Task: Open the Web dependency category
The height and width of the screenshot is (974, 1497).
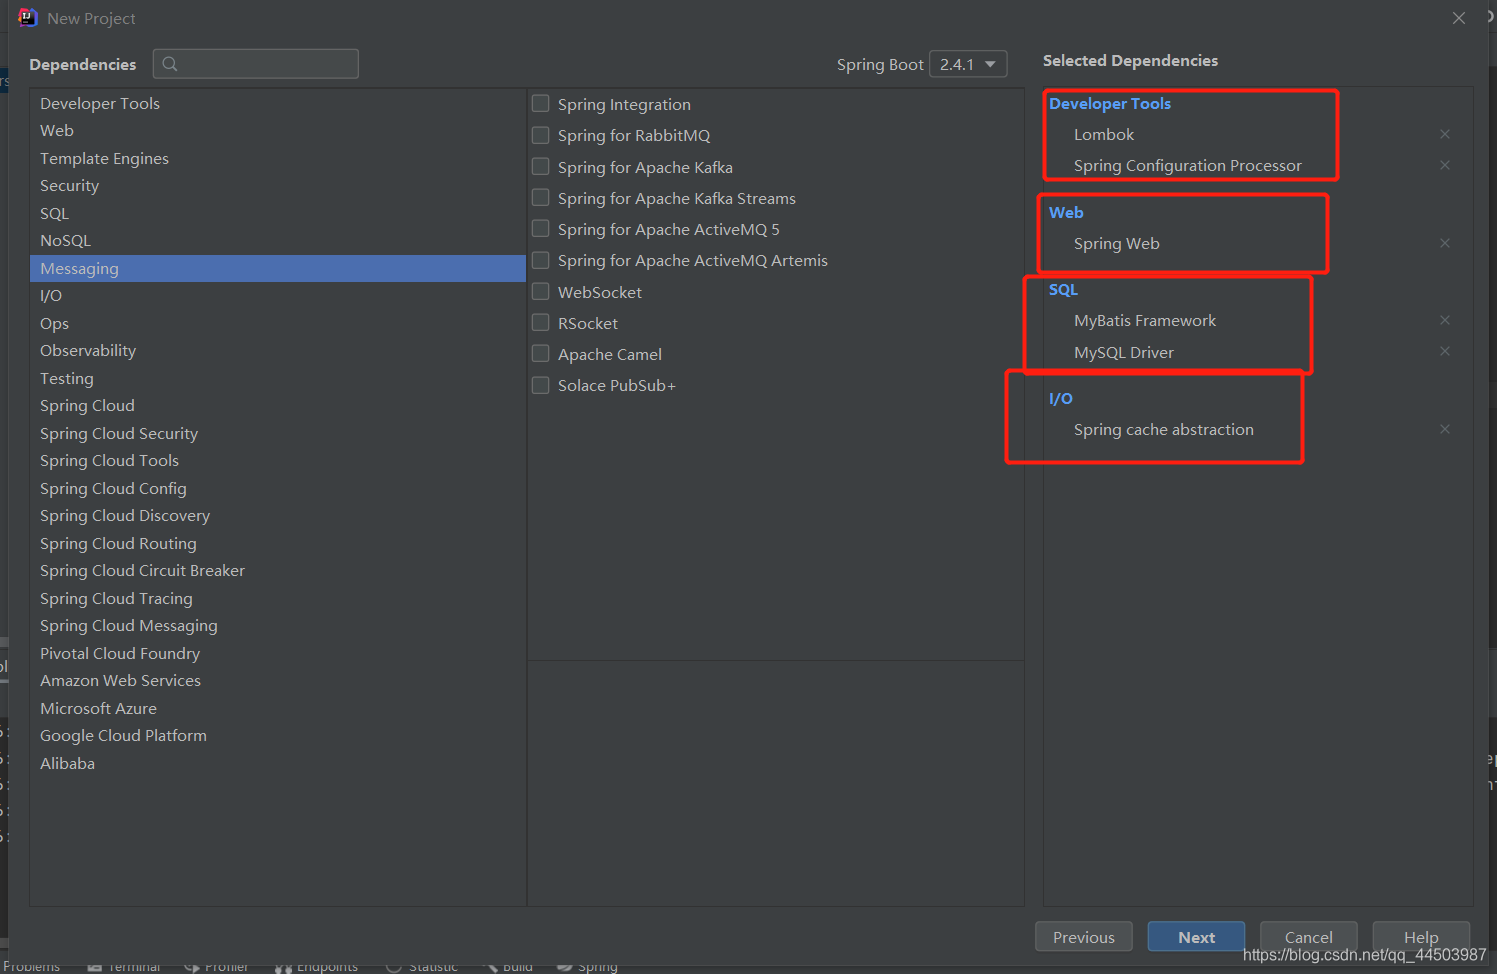Action: (x=278, y=131)
